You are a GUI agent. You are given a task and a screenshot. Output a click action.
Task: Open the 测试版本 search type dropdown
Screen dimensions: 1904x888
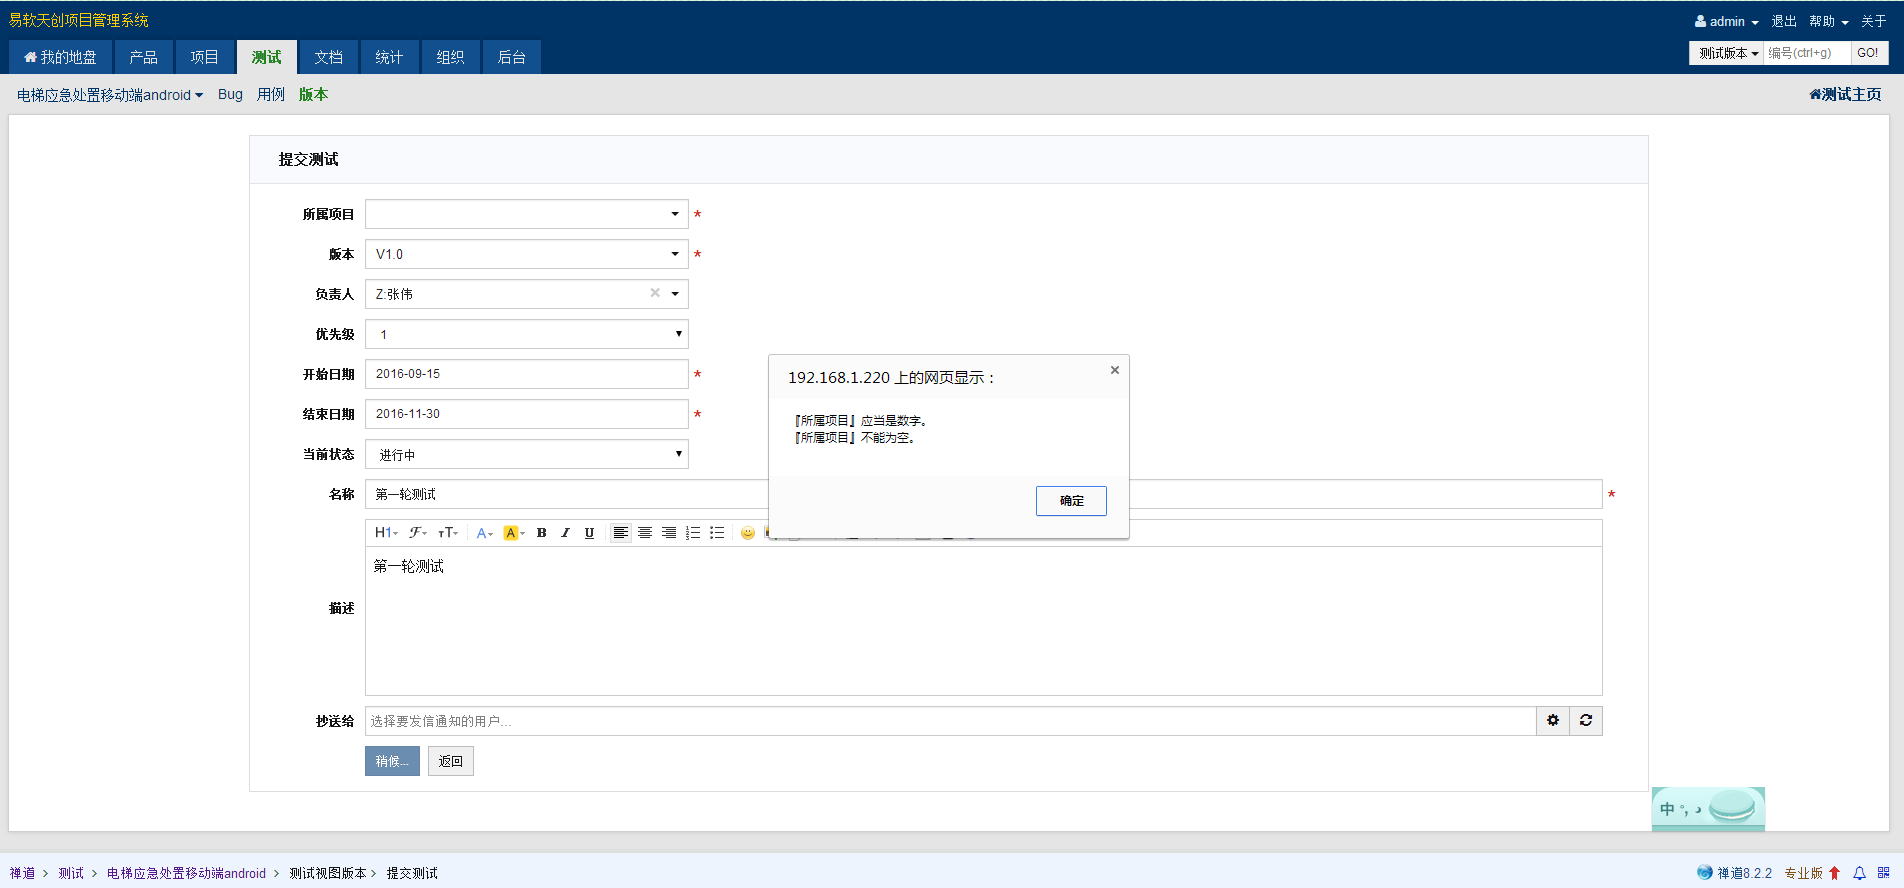(1728, 53)
